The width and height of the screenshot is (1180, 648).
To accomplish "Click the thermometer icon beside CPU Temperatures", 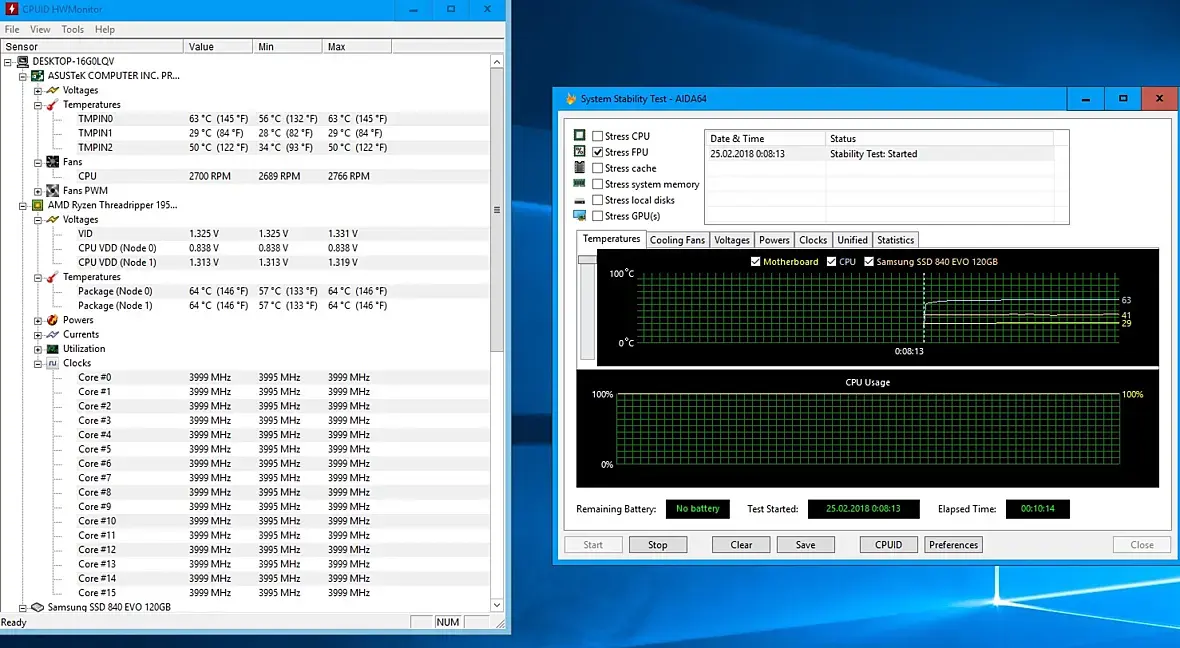I will coord(53,277).
